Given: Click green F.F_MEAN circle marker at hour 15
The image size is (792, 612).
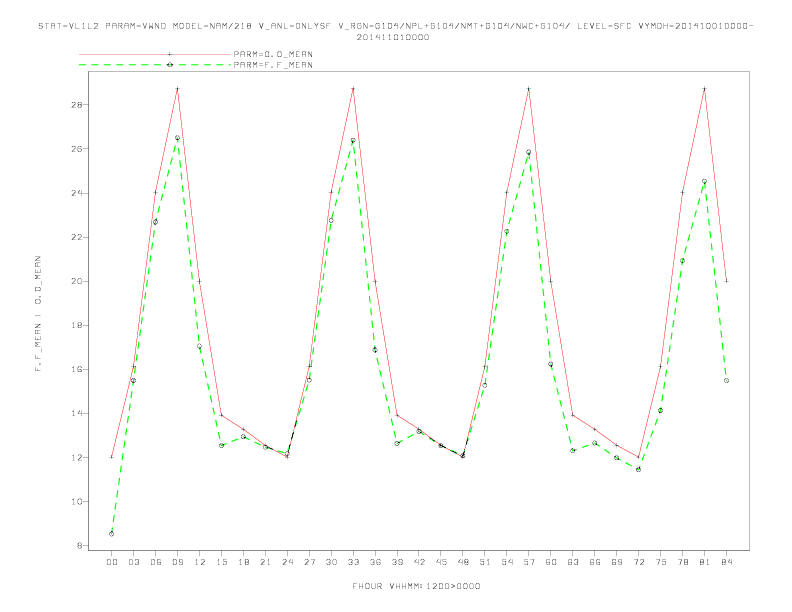Looking at the screenshot, I should coord(221,445).
